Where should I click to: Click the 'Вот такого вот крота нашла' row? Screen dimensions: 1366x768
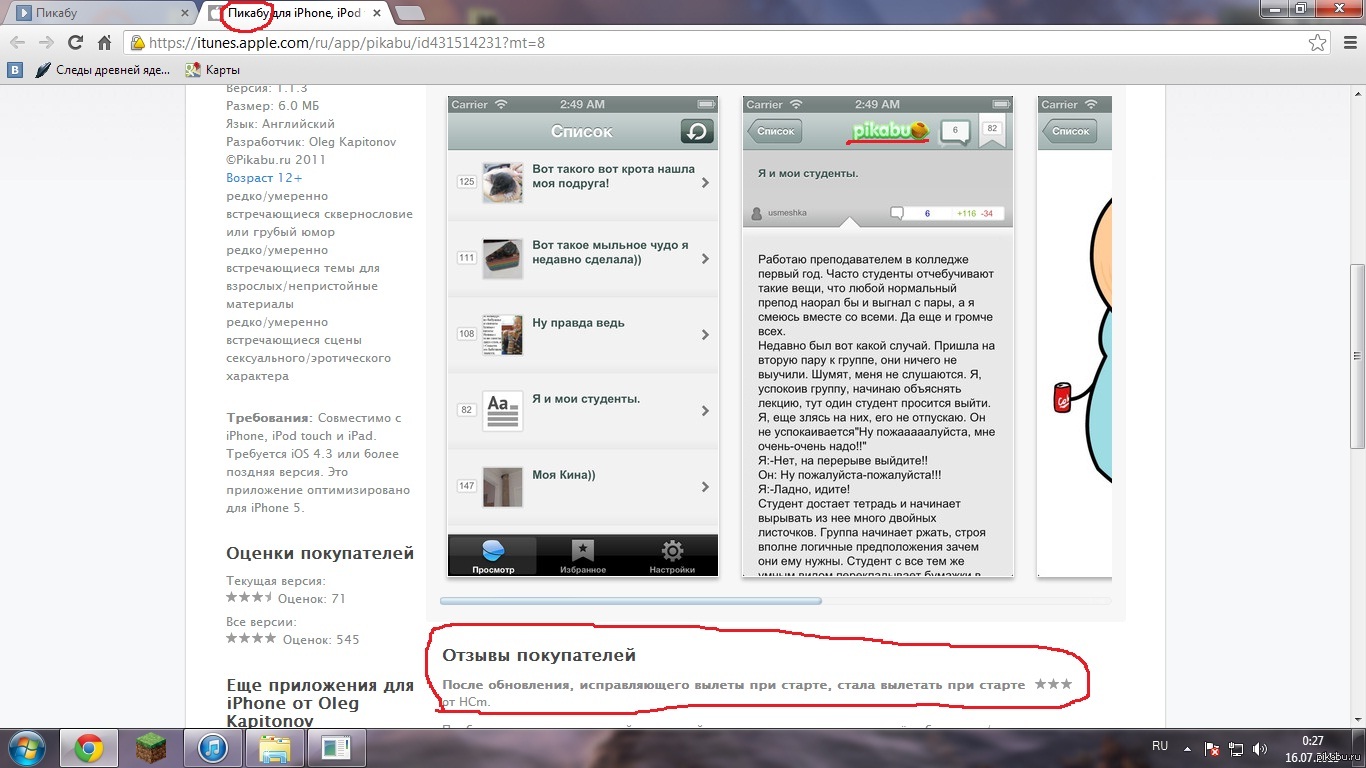coord(583,183)
